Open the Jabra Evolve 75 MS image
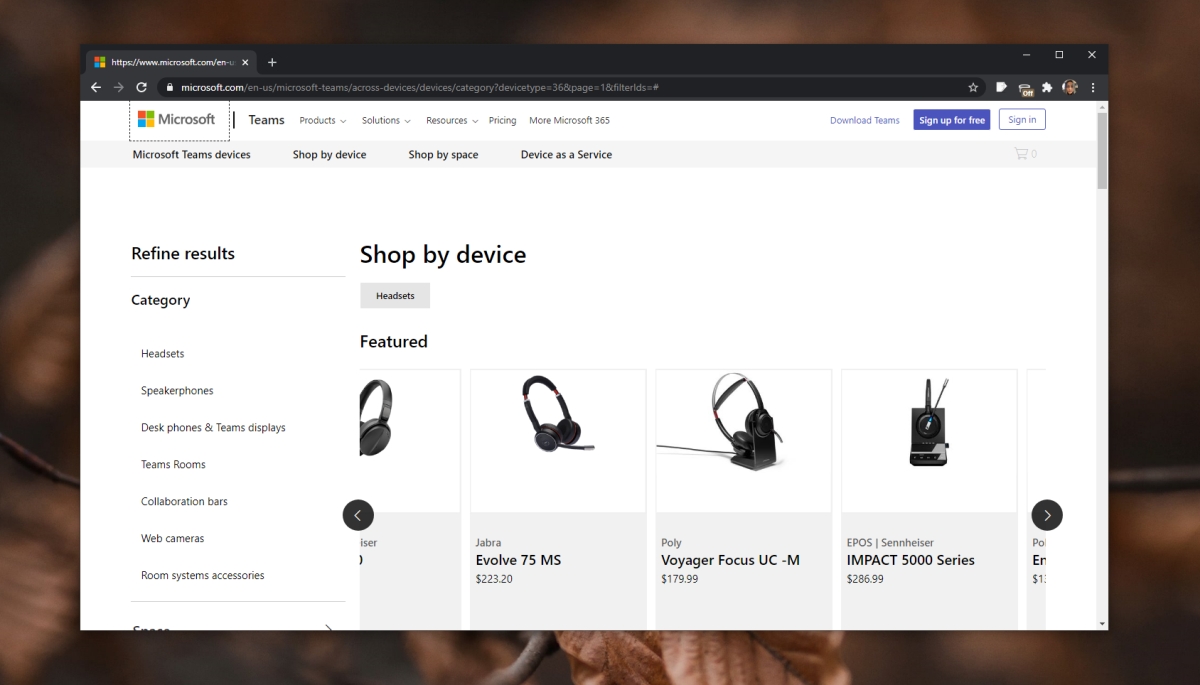 (x=558, y=441)
